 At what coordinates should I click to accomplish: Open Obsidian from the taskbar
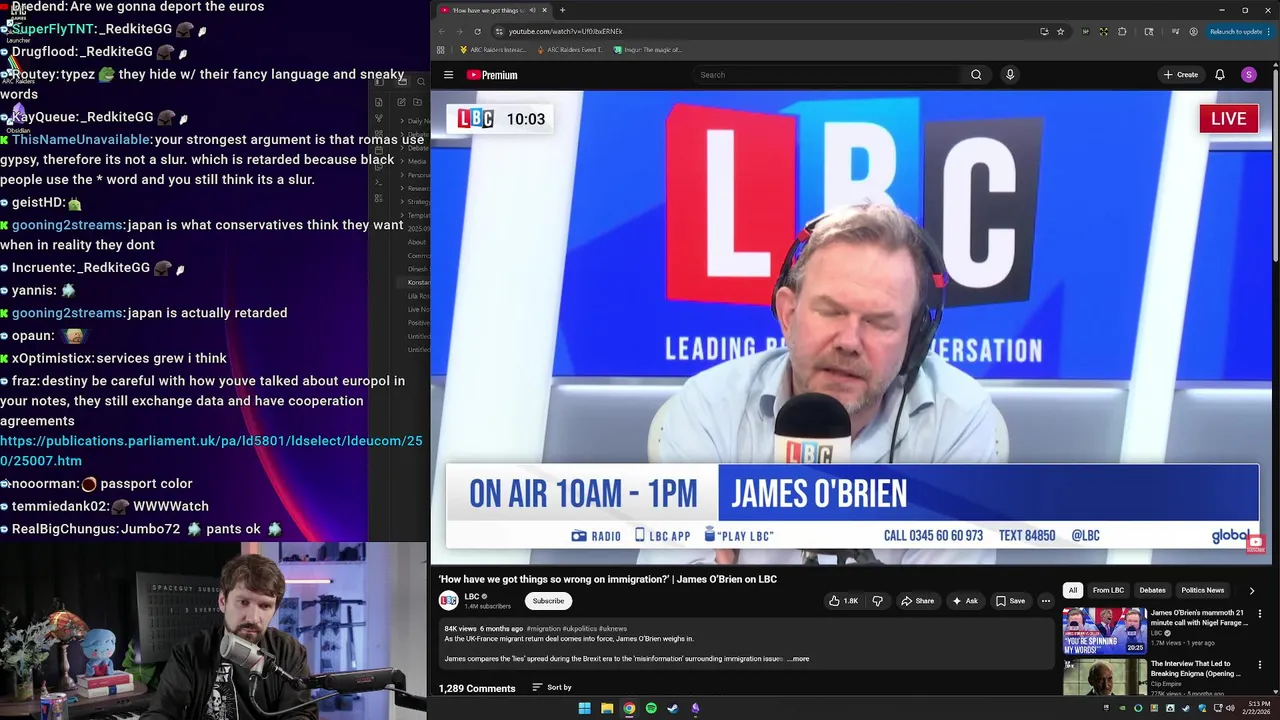[x=695, y=709]
